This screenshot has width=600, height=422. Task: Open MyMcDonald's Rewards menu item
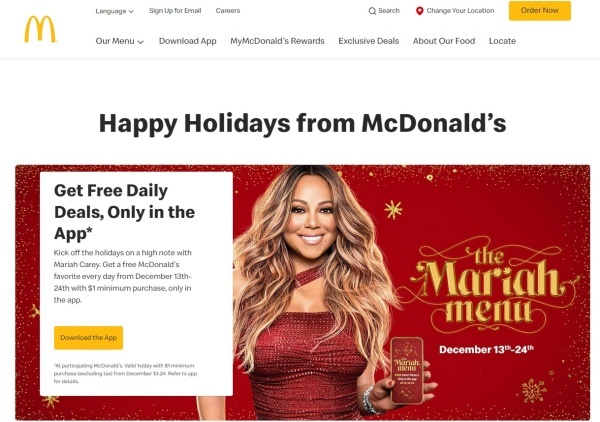[277, 41]
